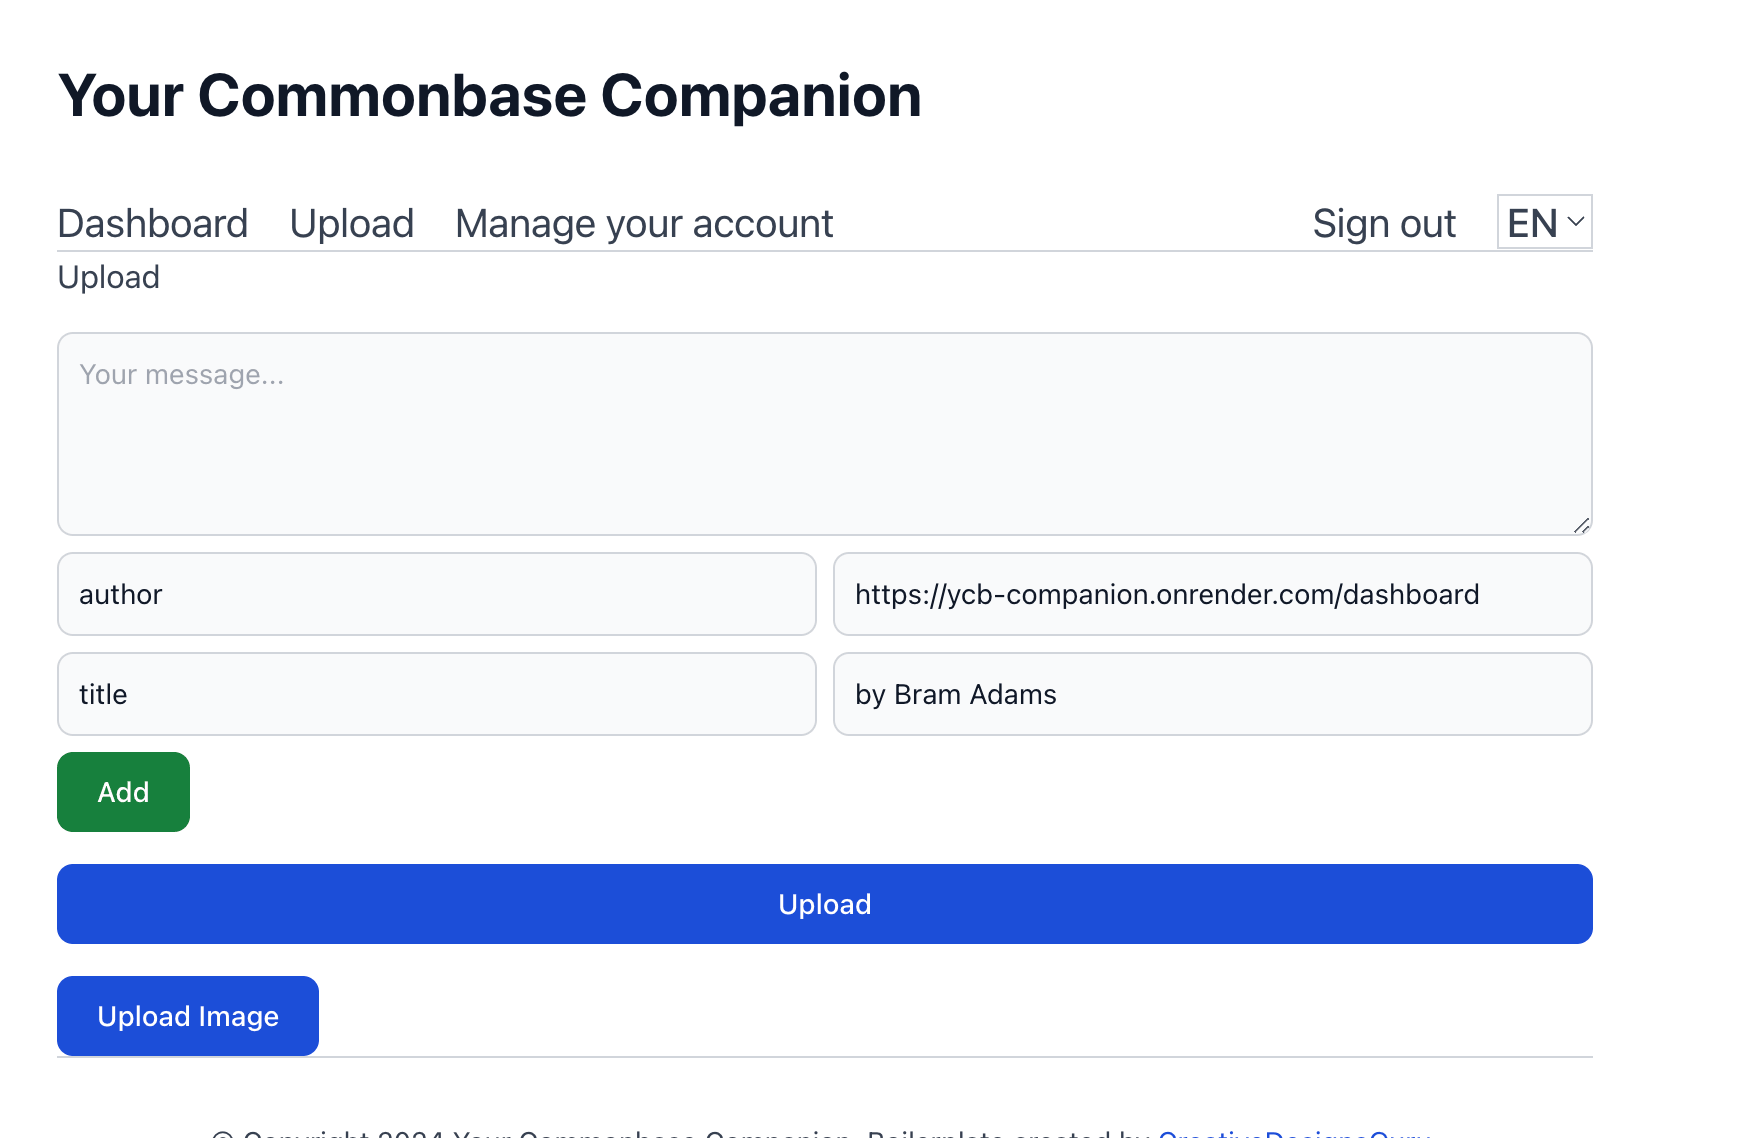Click the message box resize handle

pyautogui.click(x=1581, y=525)
